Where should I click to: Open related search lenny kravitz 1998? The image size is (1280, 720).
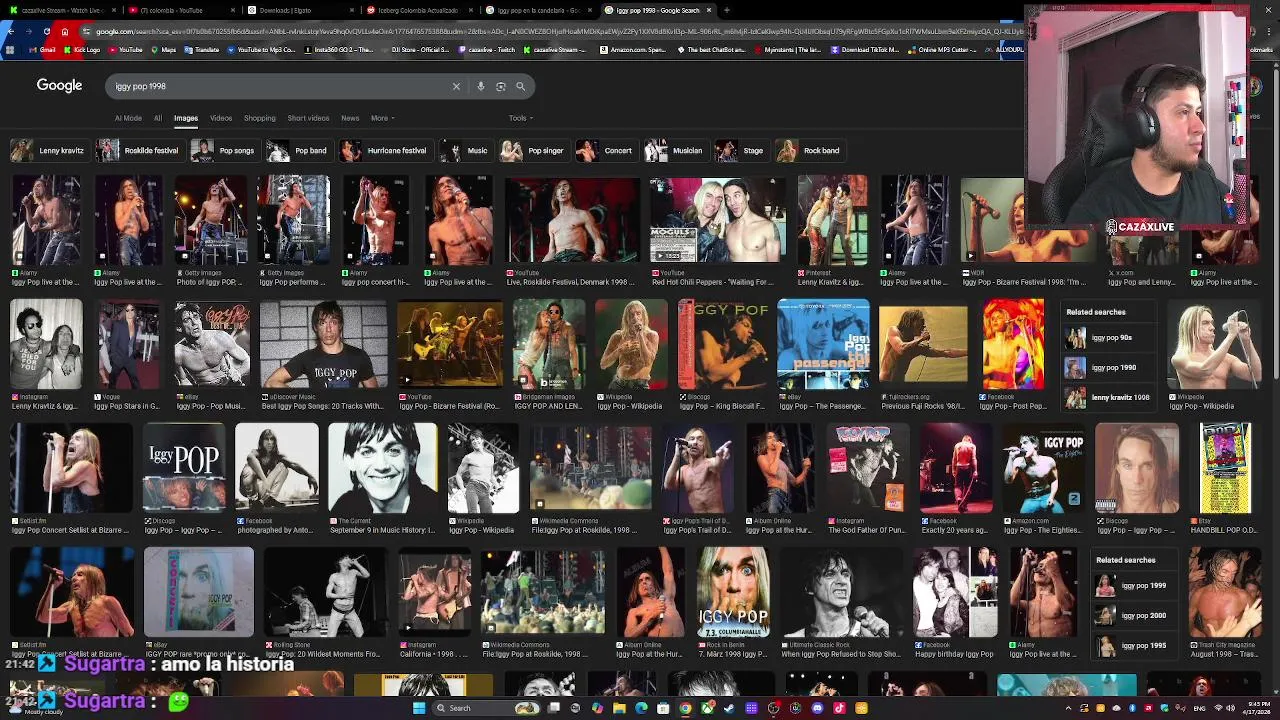click(x=1109, y=397)
